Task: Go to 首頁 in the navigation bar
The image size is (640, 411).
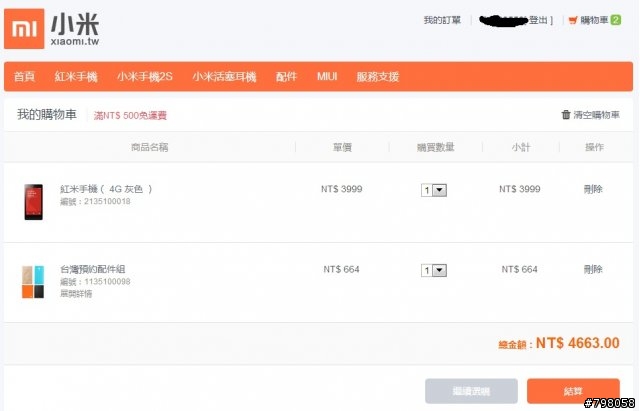Action: click(x=24, y=76)
